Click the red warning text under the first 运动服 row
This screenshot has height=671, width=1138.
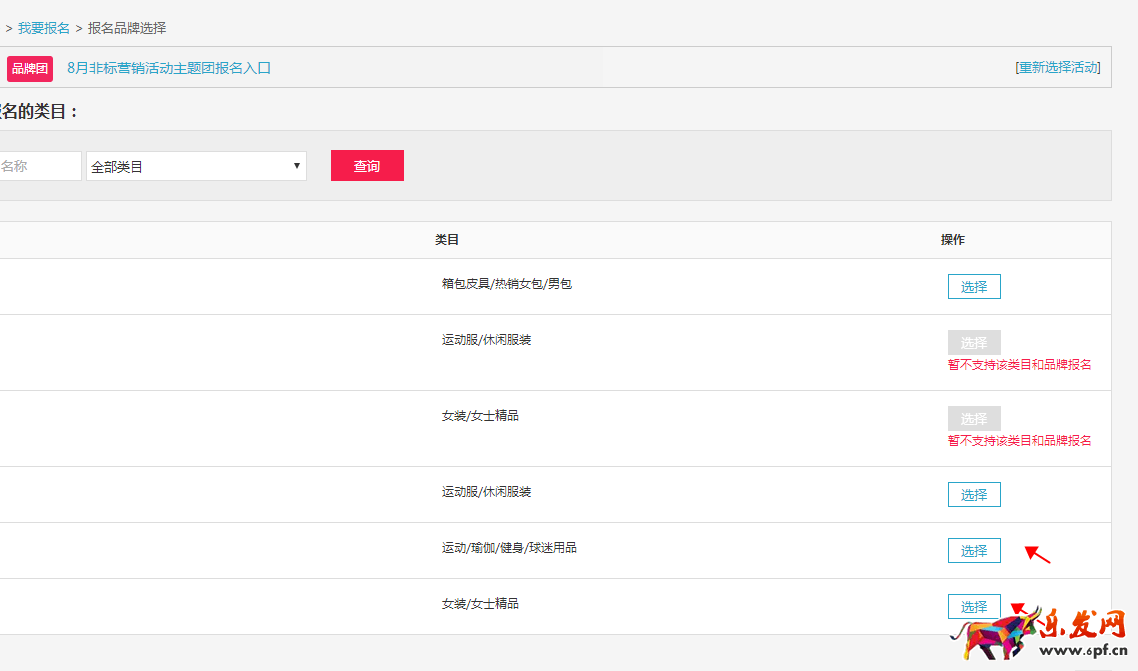point(1019,365)
